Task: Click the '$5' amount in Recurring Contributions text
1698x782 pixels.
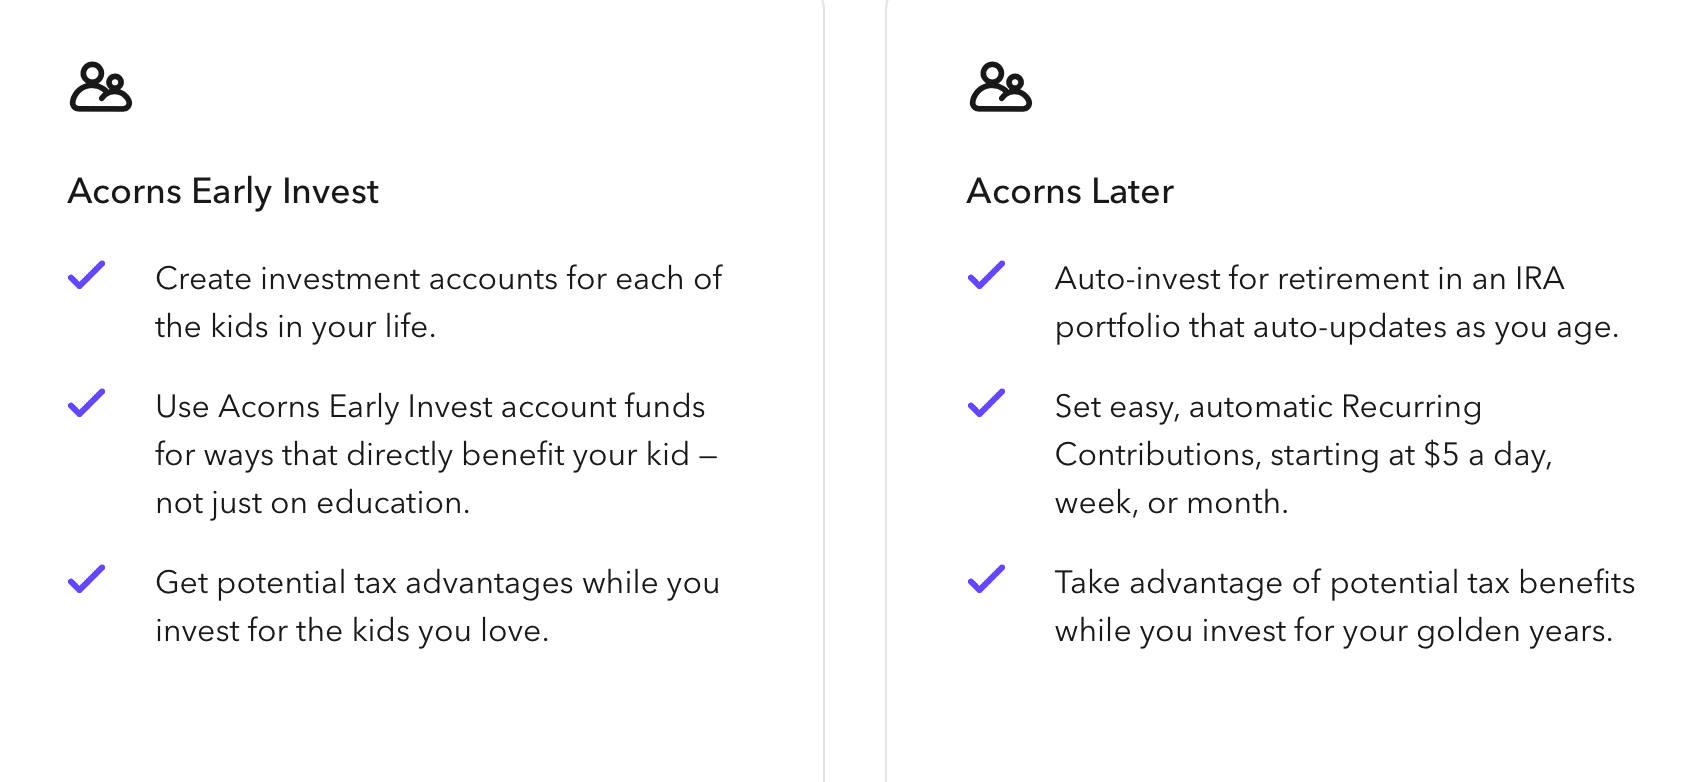Action: click(1441, 455)
